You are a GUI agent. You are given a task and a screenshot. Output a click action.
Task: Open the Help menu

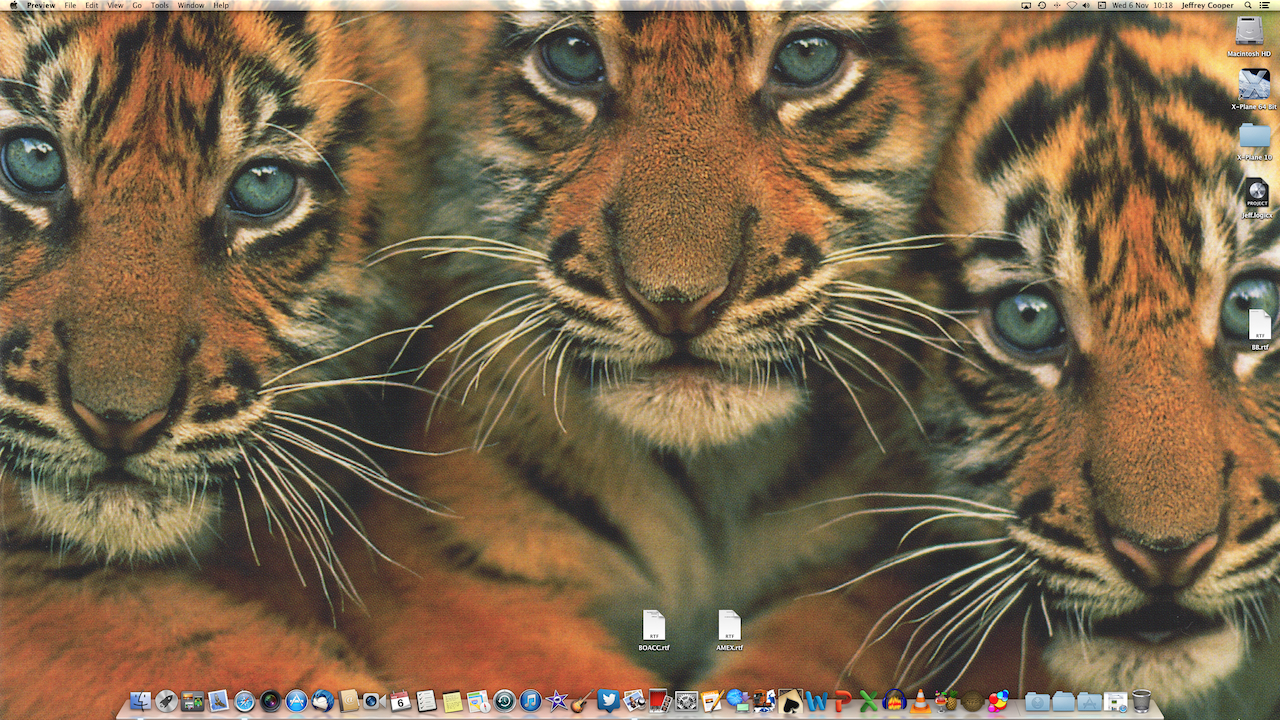pos(221,5)
